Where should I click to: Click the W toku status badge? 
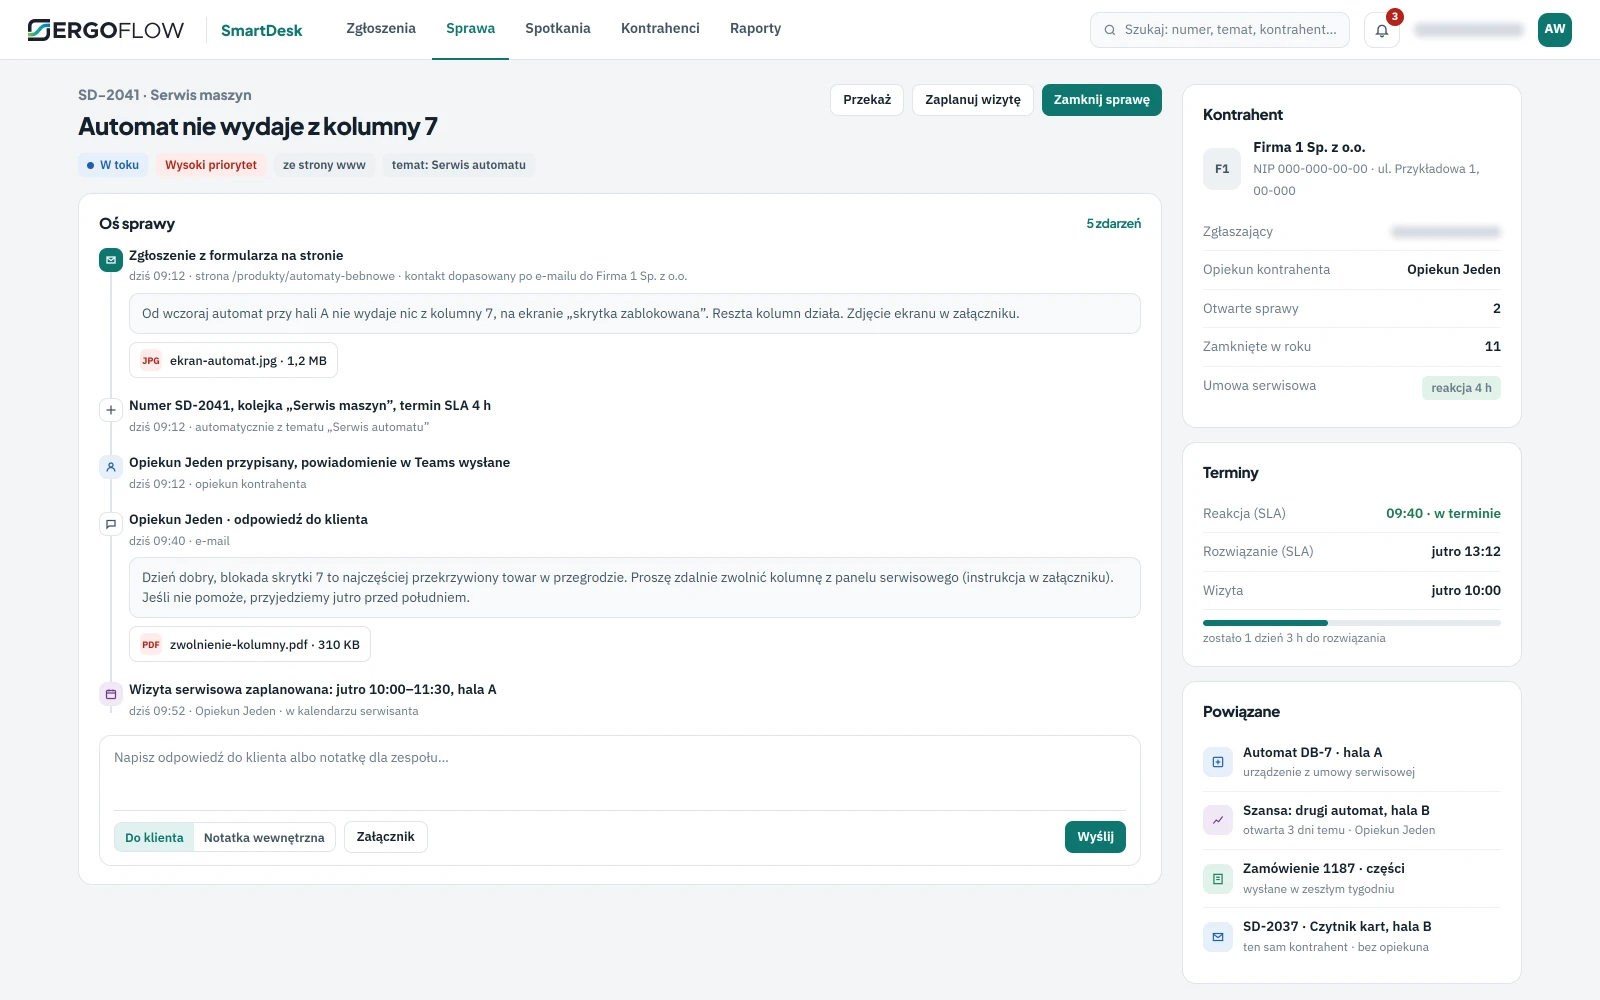(113, 165)
